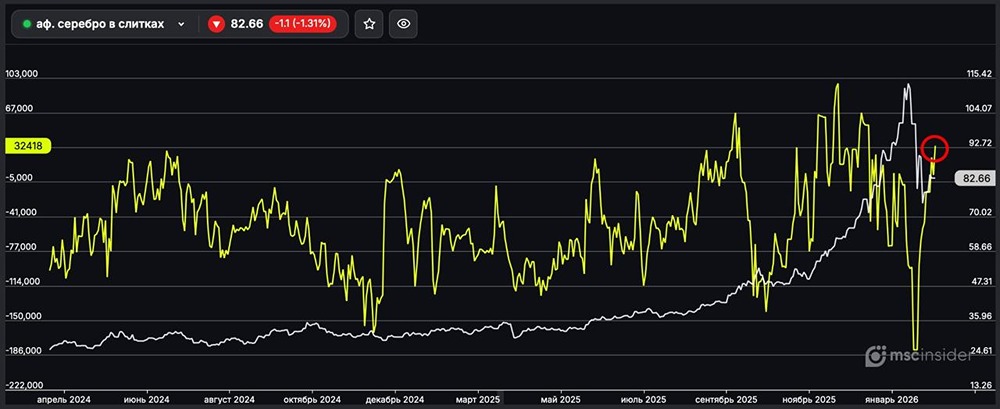Viewport: 1000px width, 409px height.
Task: Click the red circle marker on chart
Action: 935,148
